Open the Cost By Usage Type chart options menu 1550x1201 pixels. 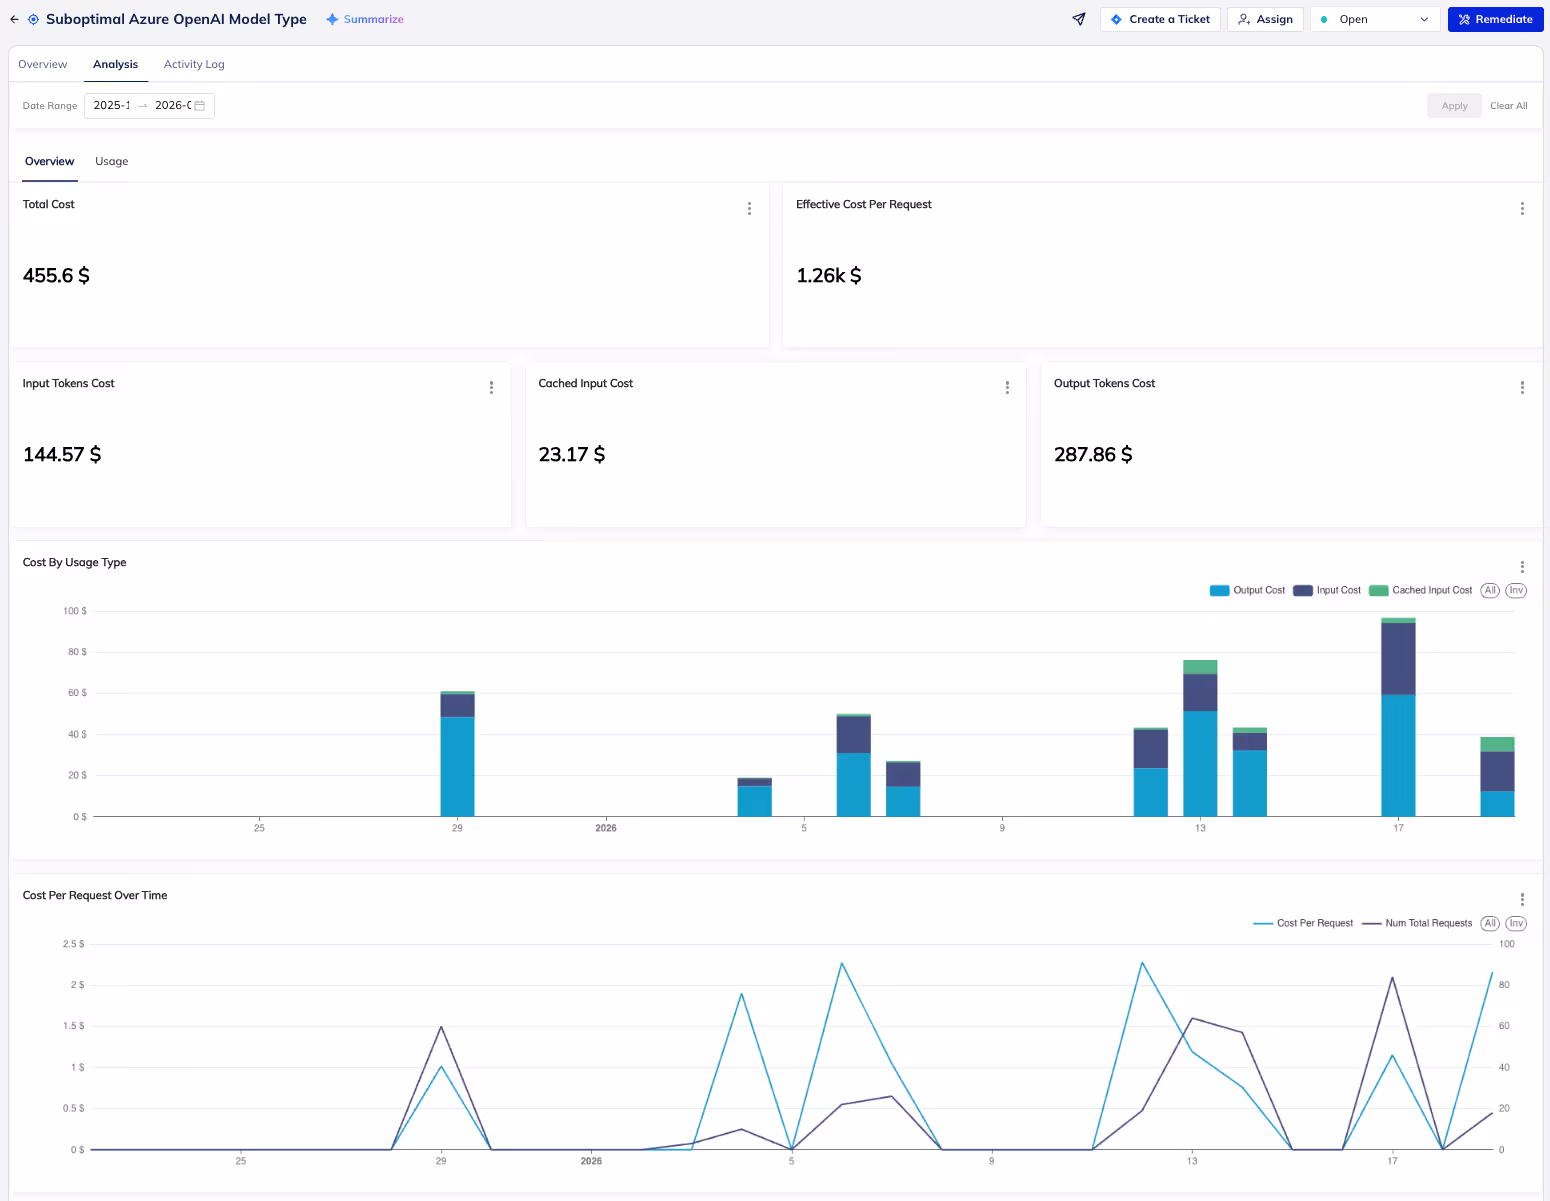tap(1522, 566)
